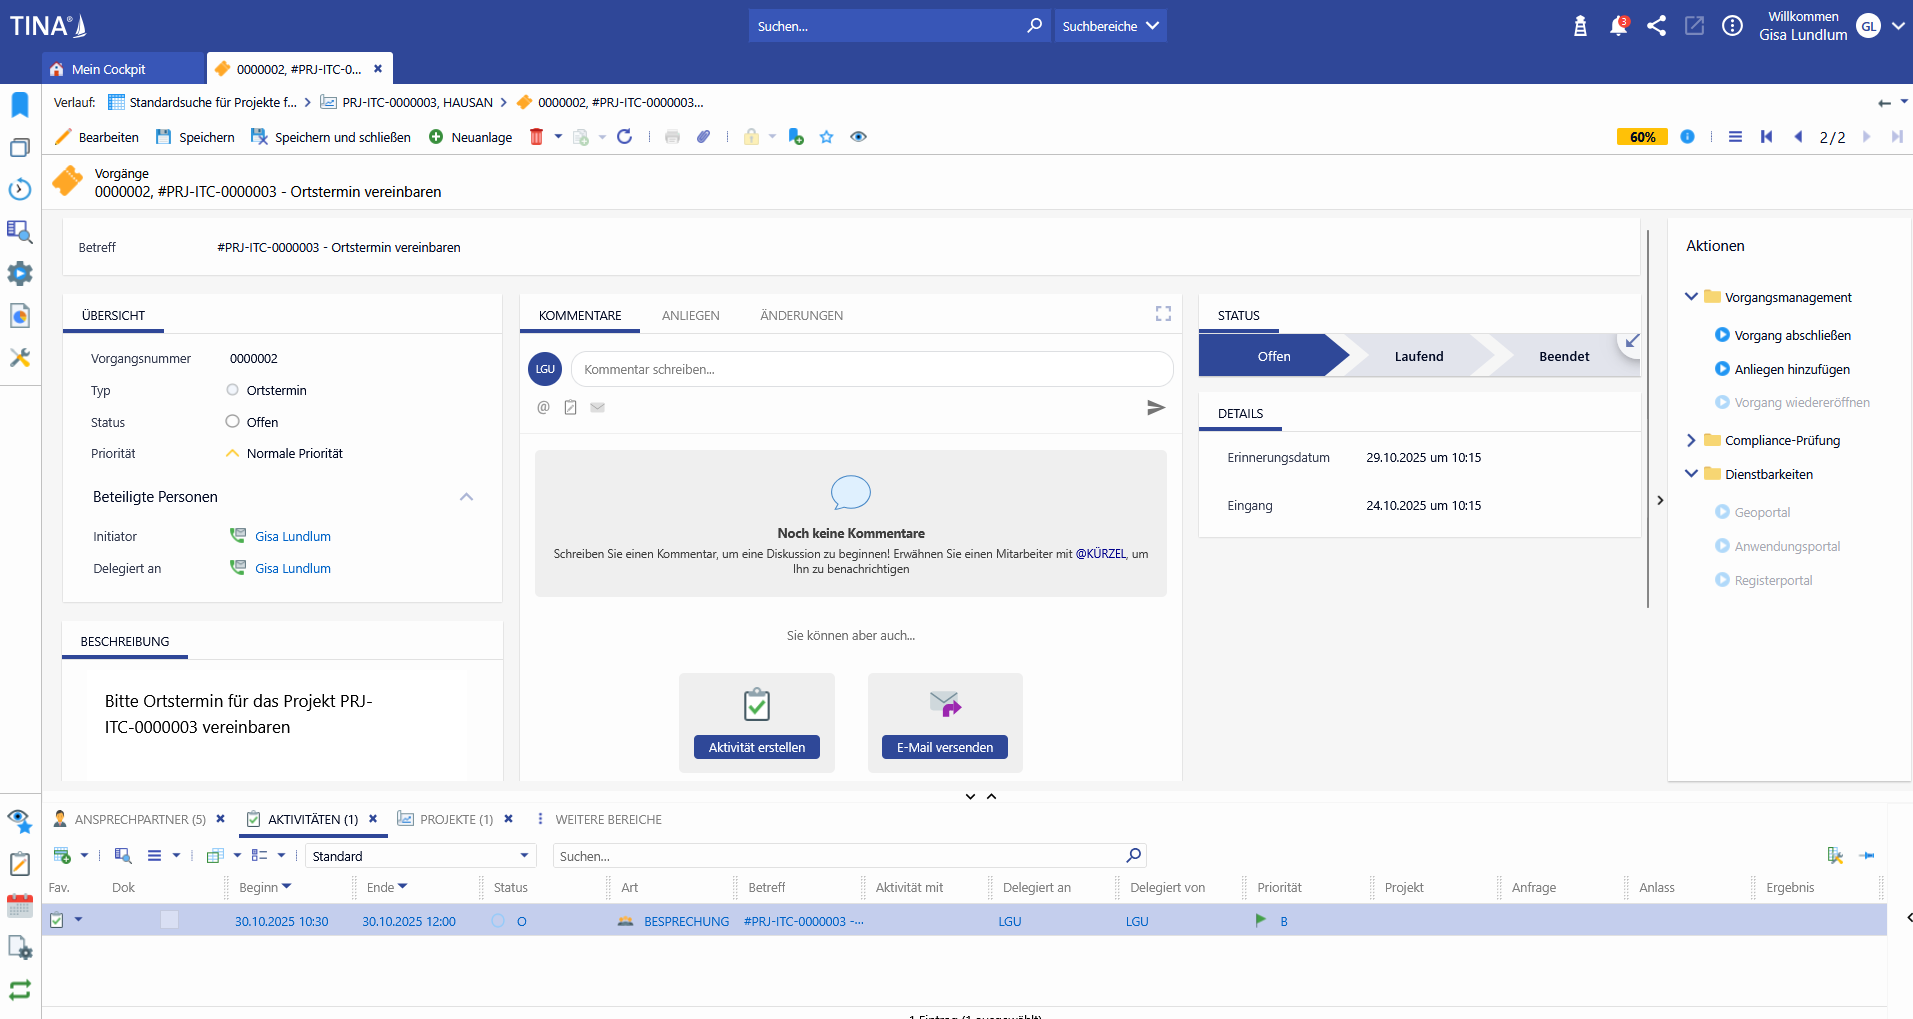Open the Suchbereiche dropdown
Viewport: 1913px width, 1019px height.
1110,26
